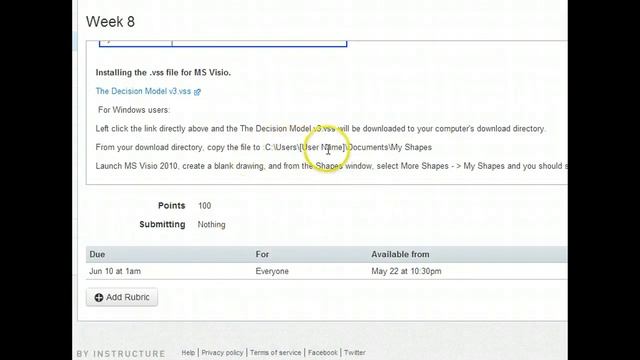The width and height of the screenshot is (640, 360).
Task: Click the Submitting value Nothing
Action: 211,224
